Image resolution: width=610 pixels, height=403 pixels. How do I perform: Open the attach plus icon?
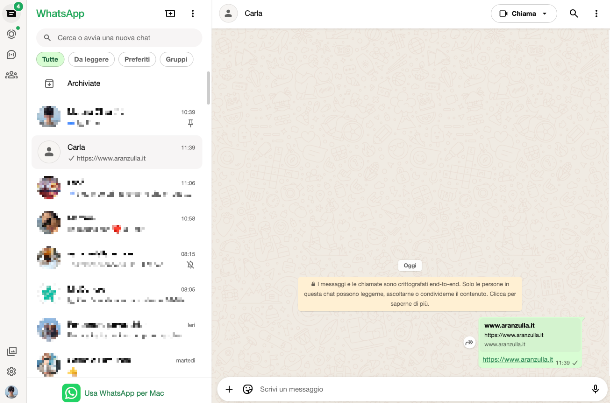click(x=229, y=389)
